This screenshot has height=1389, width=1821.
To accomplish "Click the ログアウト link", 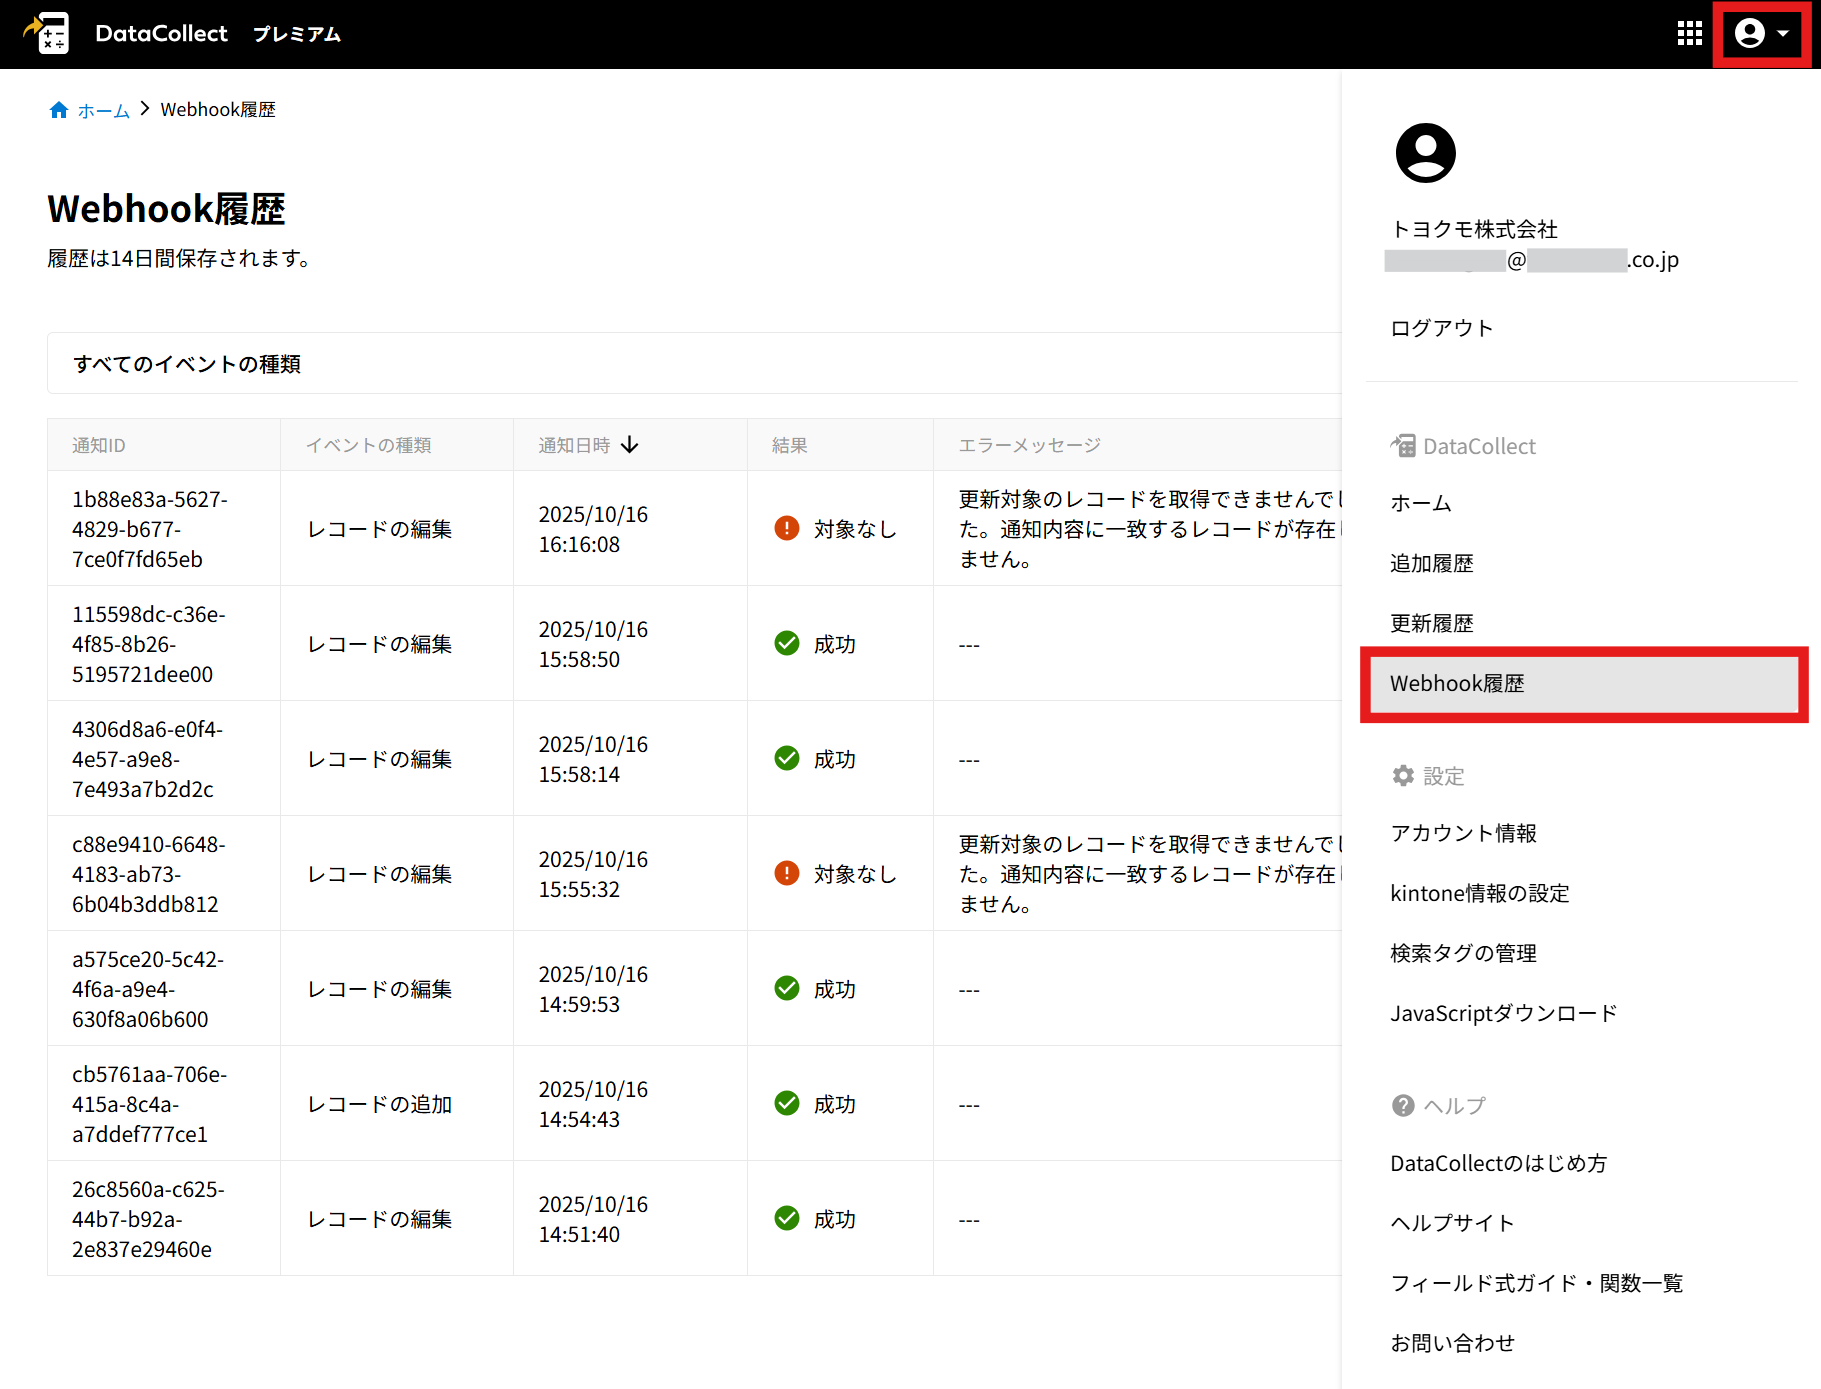I will click(x=1441, y=328).
